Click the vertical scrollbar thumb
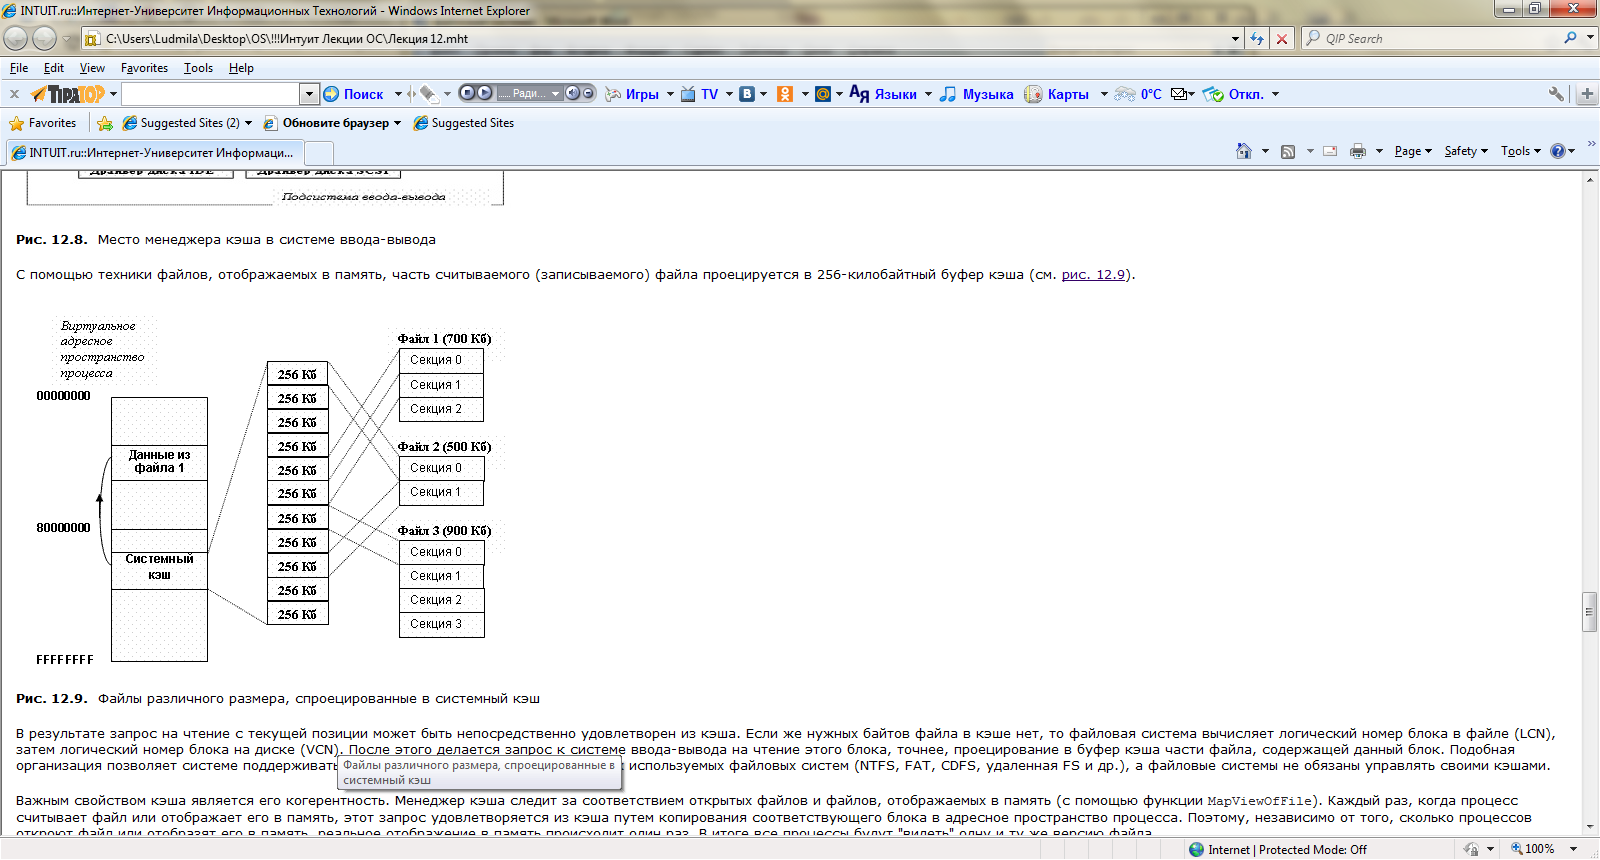 pos(1589,612)
